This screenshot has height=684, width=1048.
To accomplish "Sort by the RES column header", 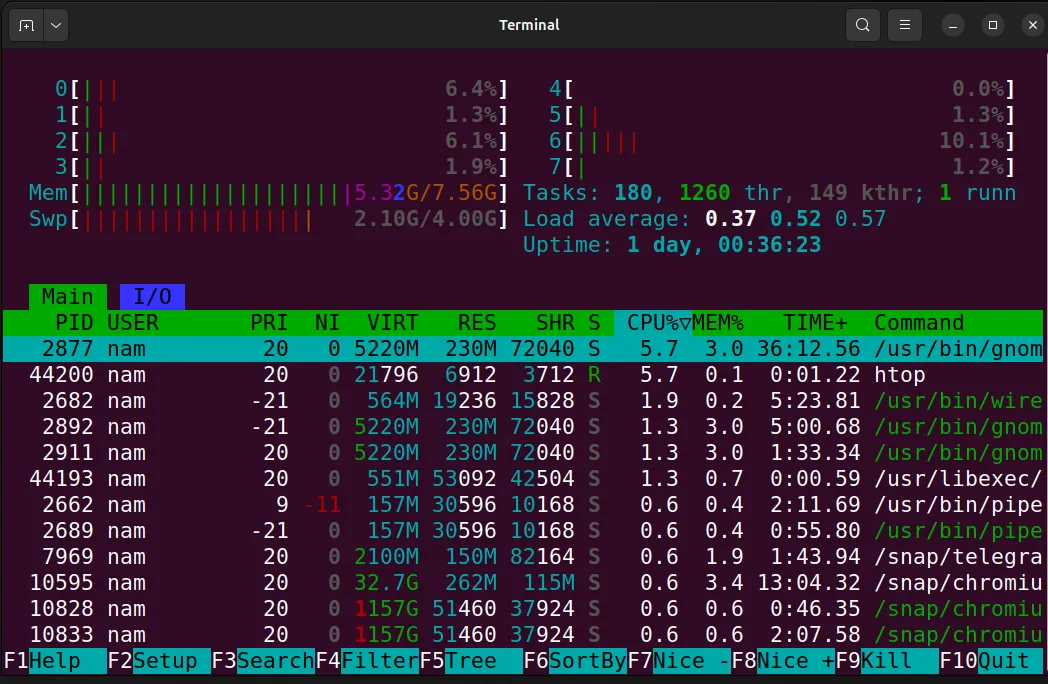I will point(477,323).
